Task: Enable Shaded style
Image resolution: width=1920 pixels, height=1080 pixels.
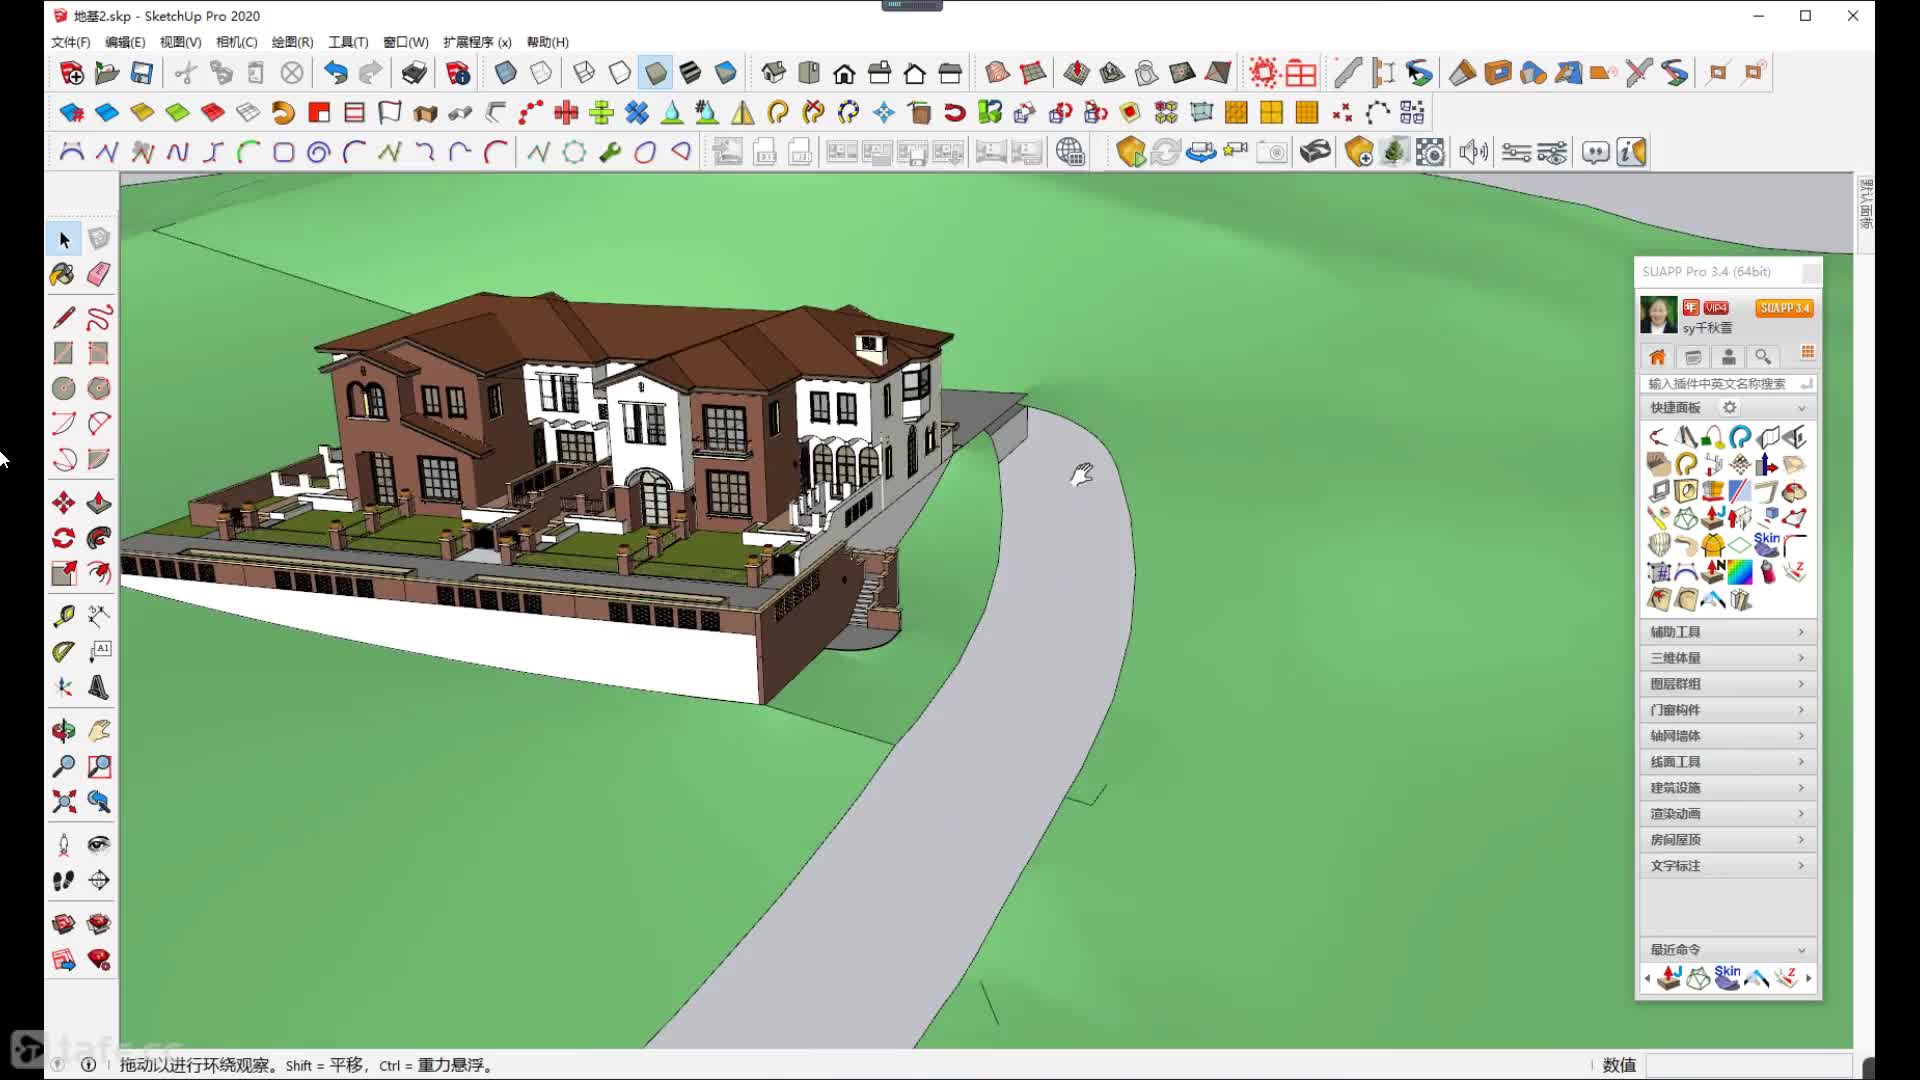Action: pos(655,73)
